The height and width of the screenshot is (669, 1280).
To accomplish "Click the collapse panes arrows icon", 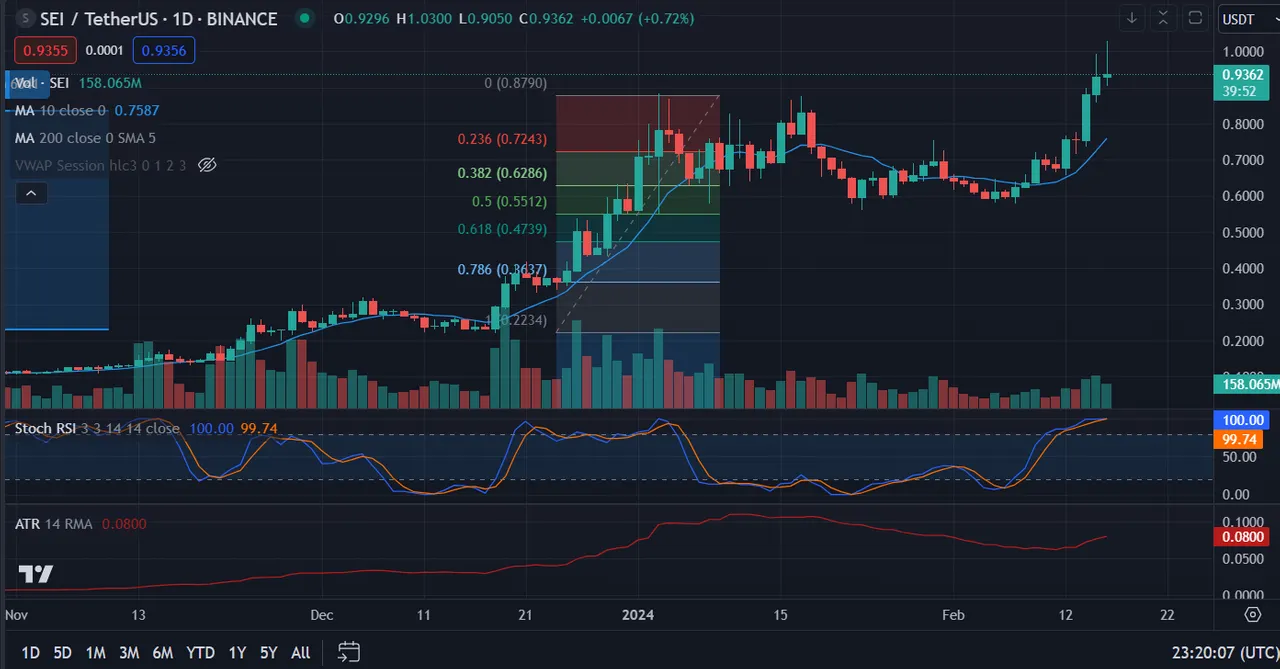I will point(1163,18).
